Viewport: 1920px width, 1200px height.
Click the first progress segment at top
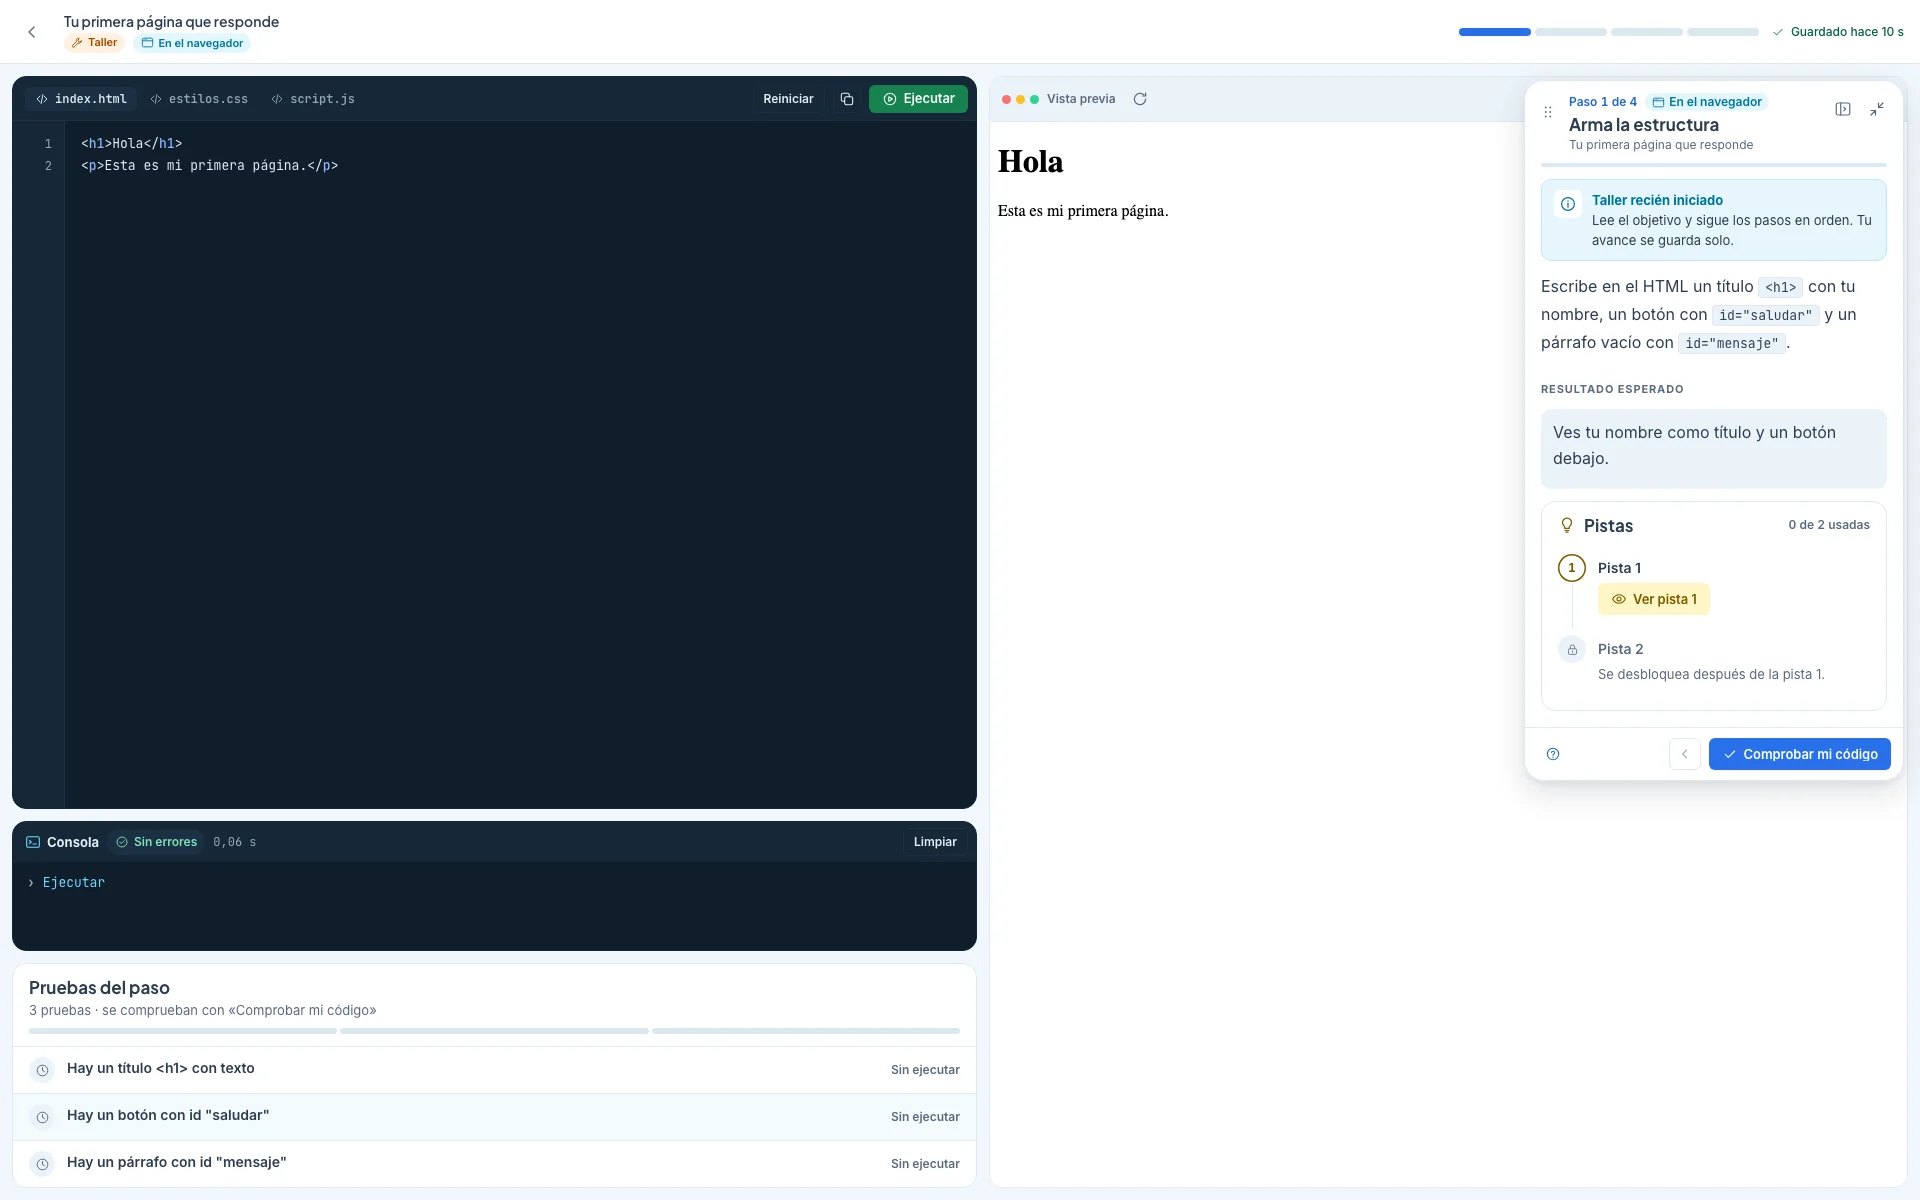click(1495, 32)
